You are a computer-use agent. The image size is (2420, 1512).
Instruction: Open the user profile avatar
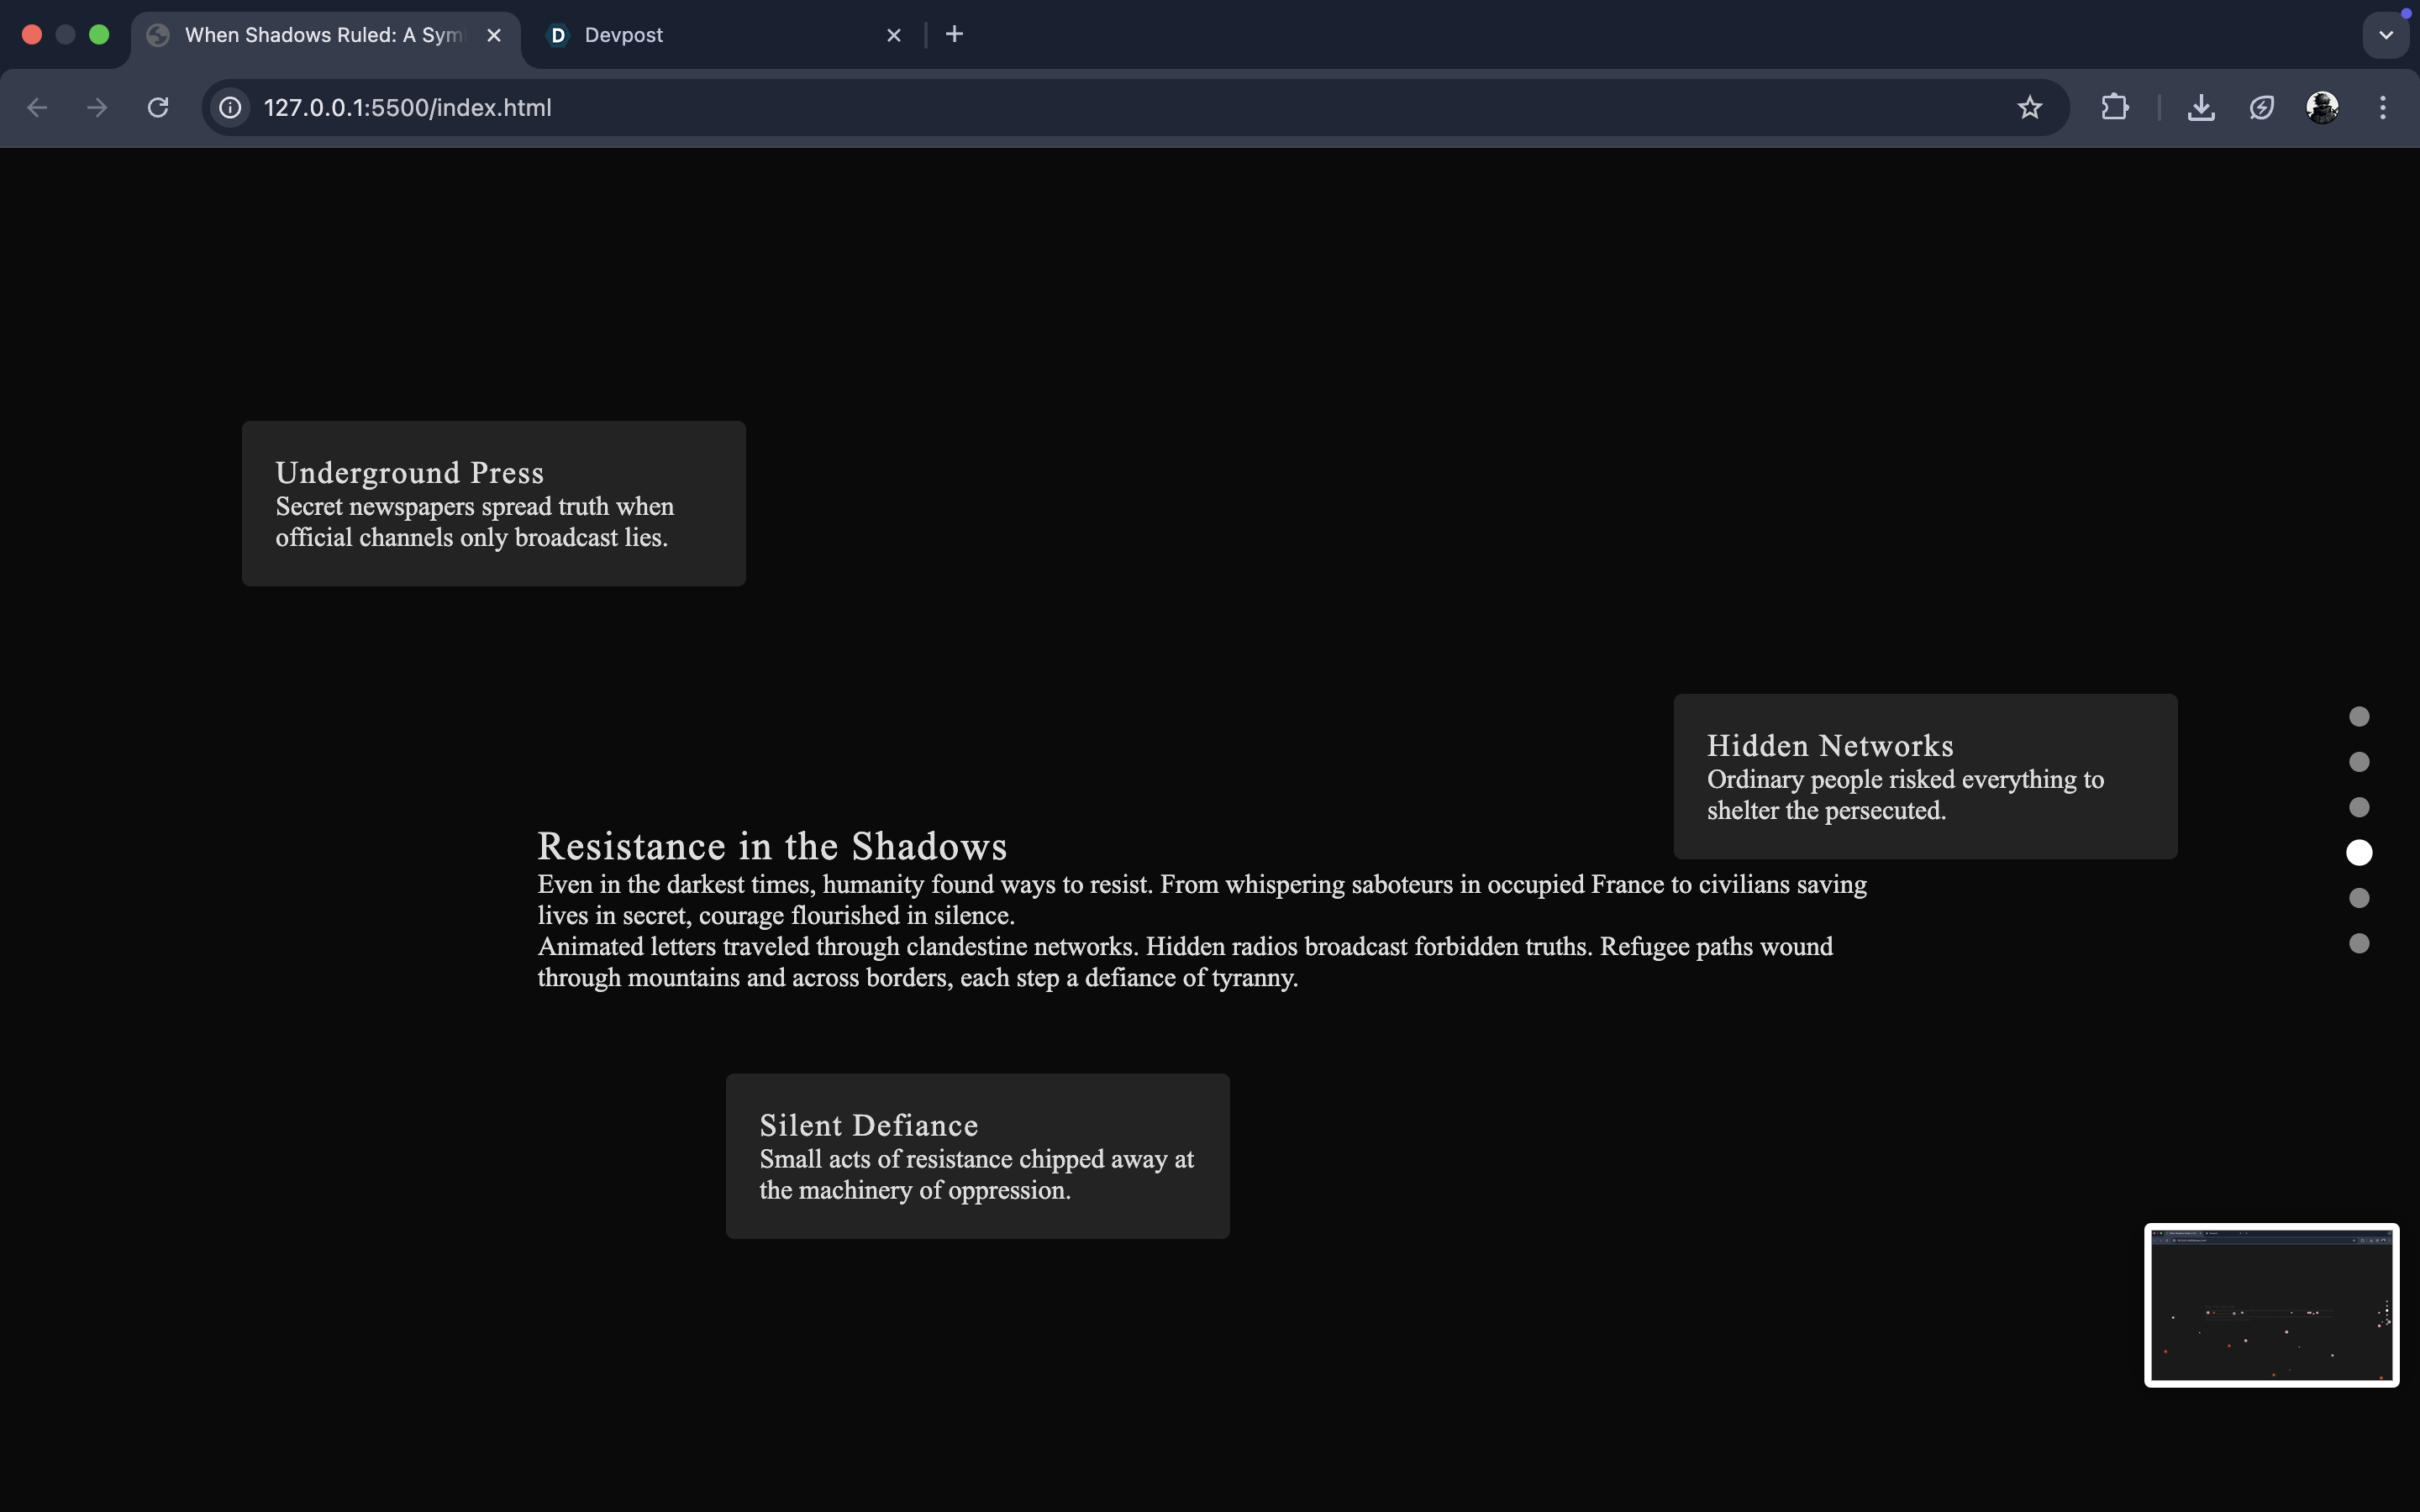point(2321,108)
